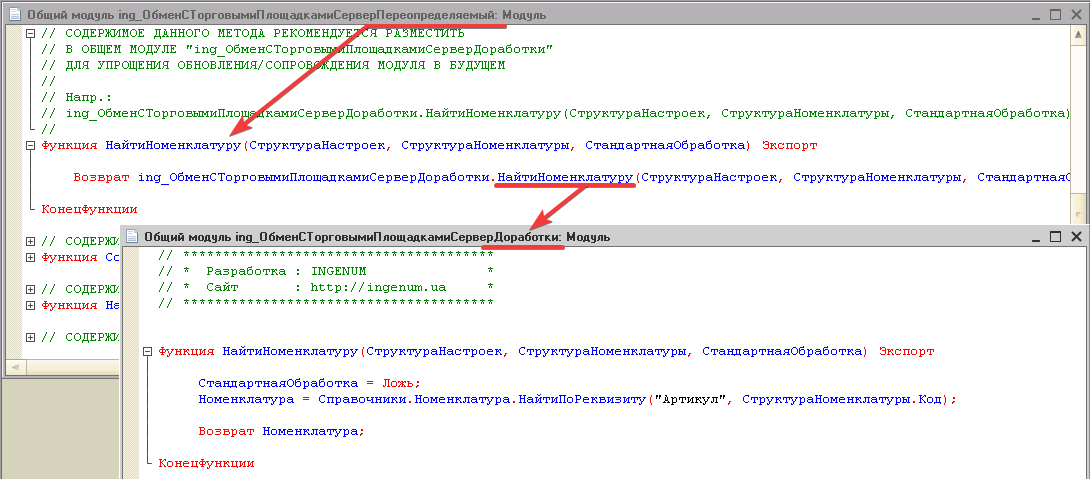Collapse the НайтиНоменклатуру function in the Переопределяемый module
This screenshot has height=479, width=1090.
pos(30,146)
